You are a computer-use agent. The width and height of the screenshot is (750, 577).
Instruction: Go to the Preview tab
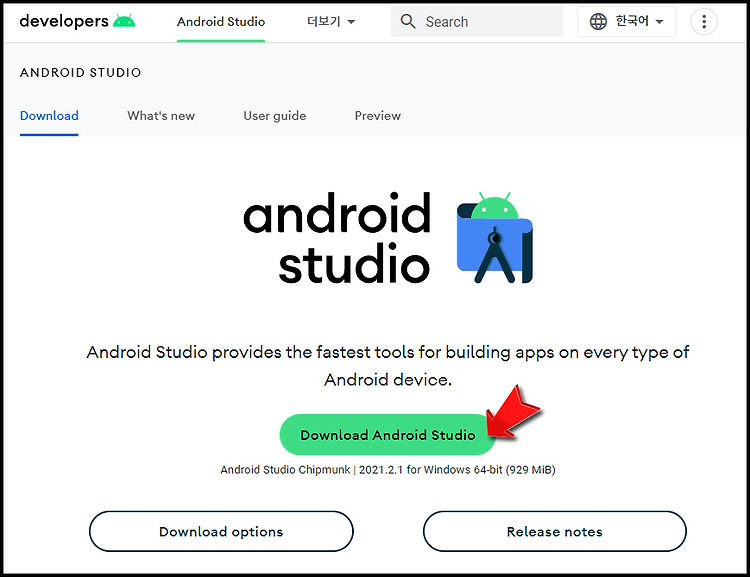click(377, 116)
